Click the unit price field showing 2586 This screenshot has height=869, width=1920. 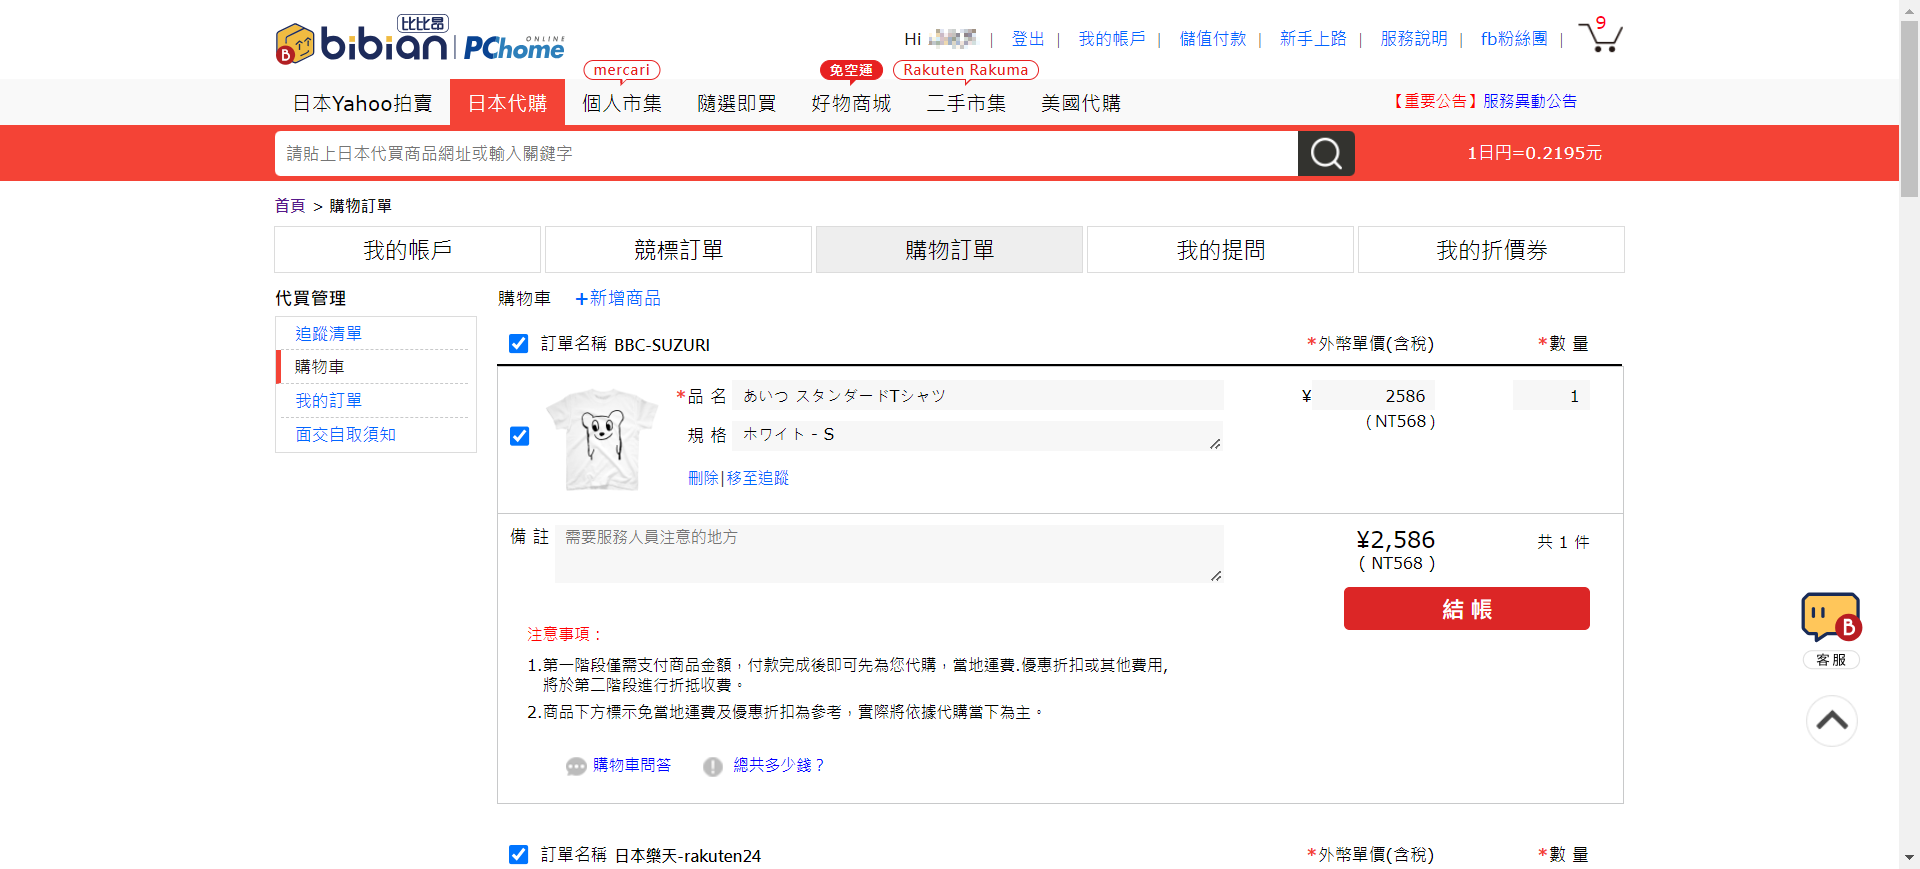1374,396
